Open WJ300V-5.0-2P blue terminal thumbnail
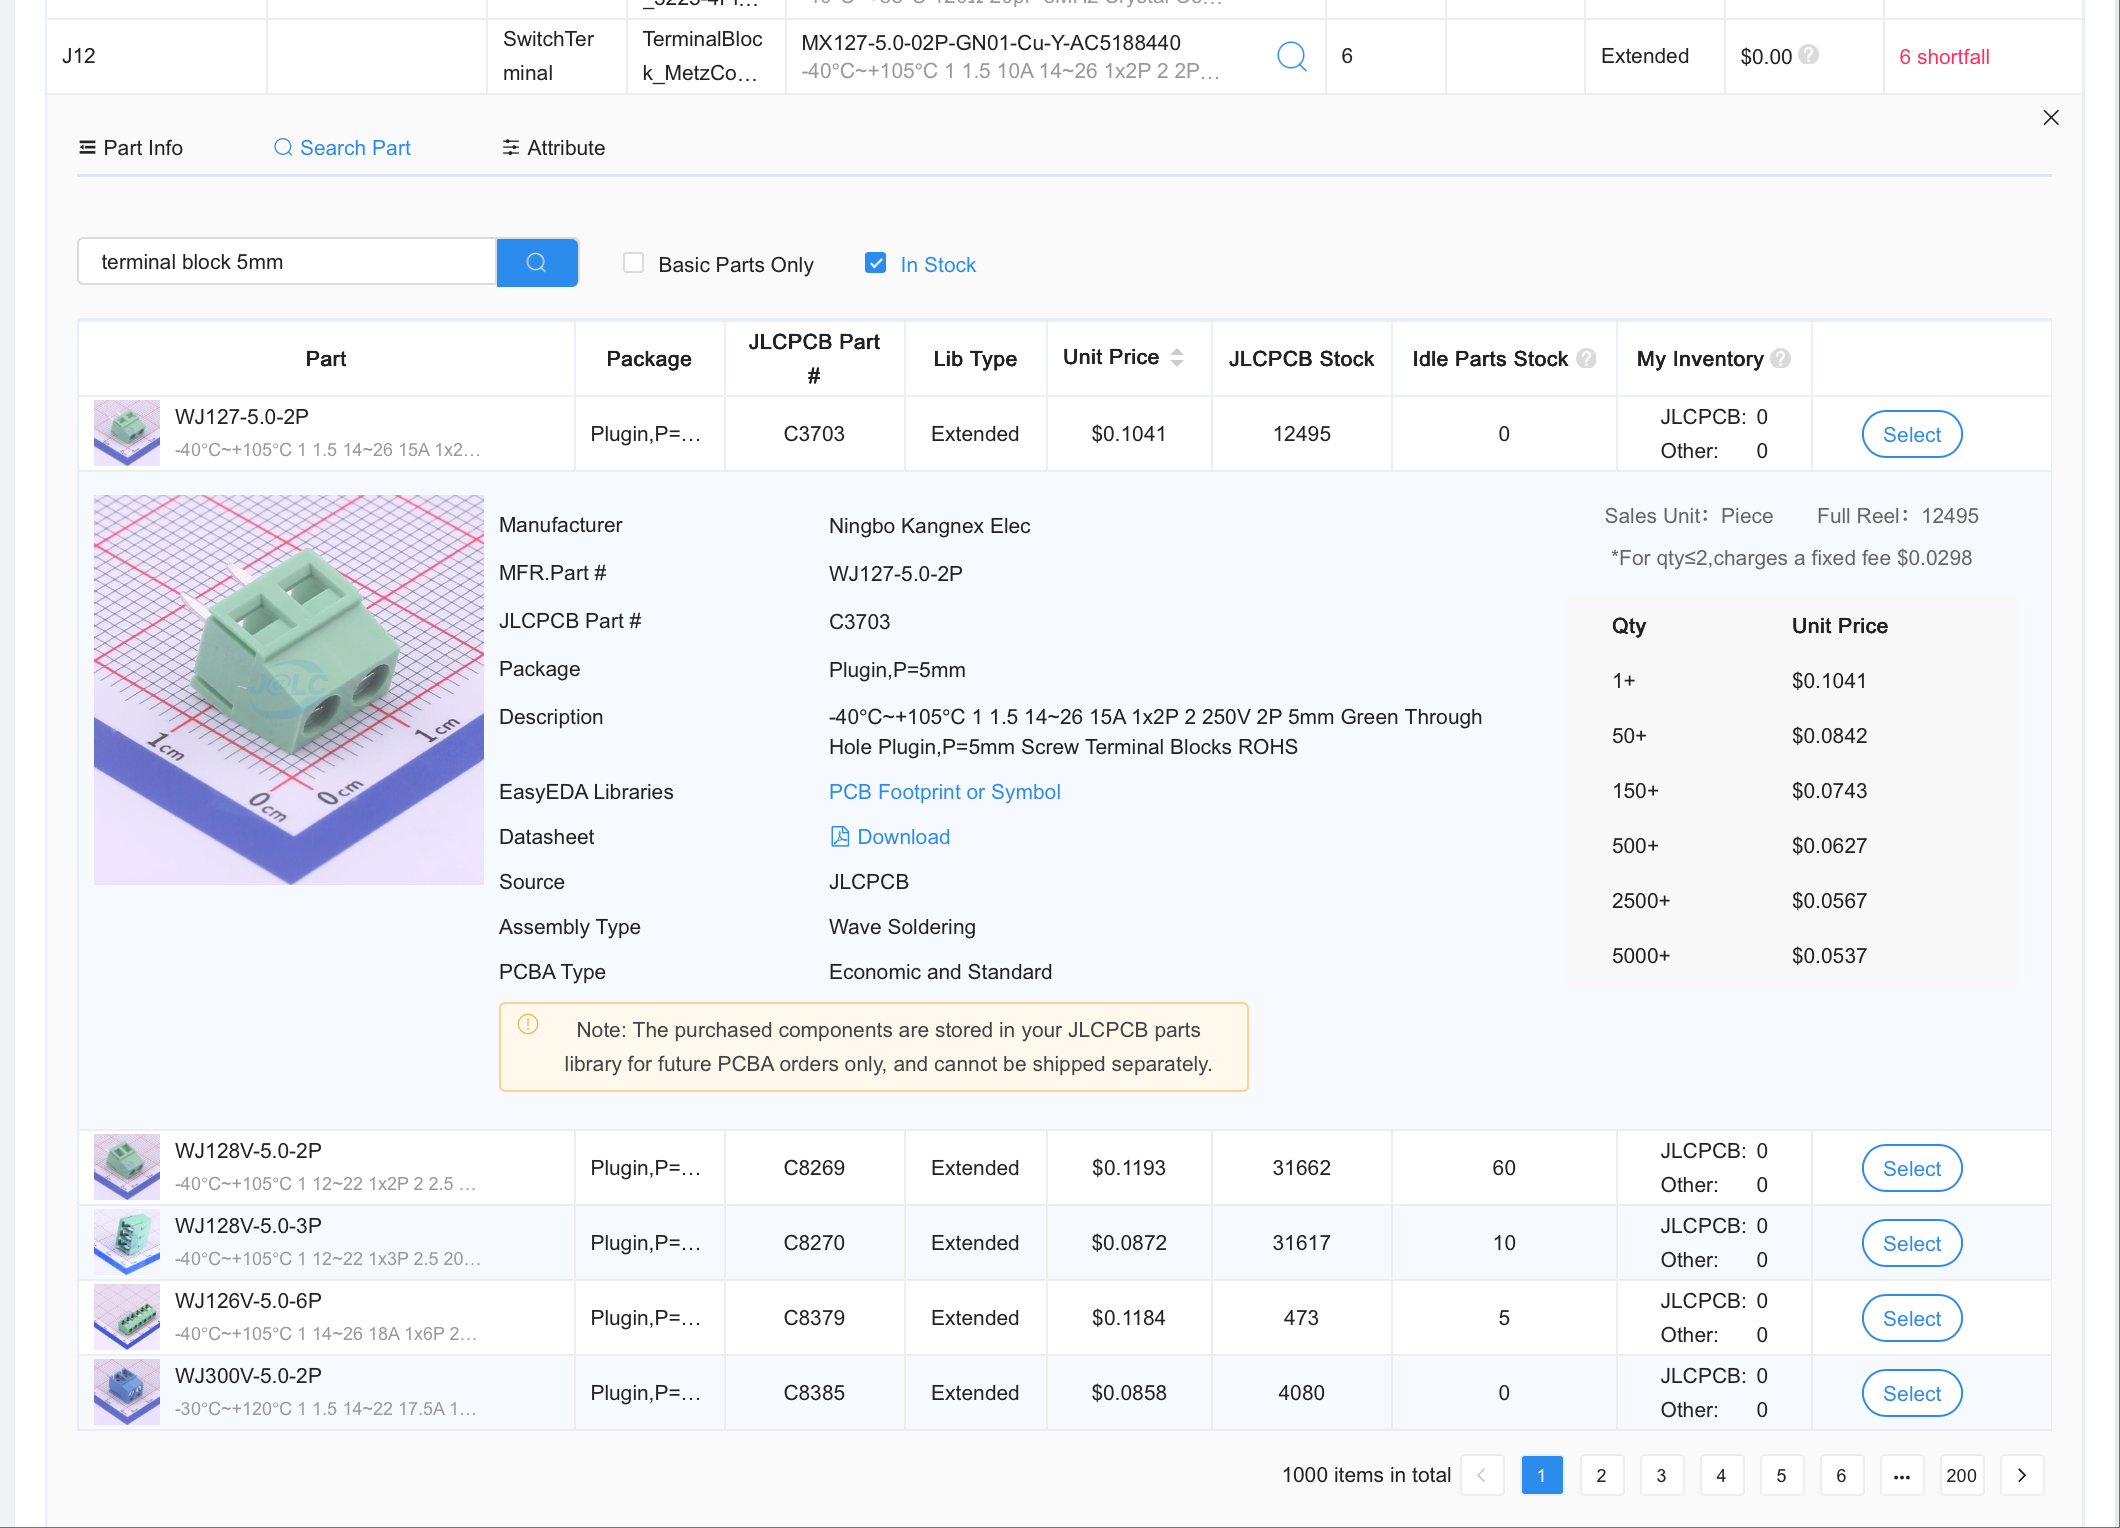This screenshot has height=1528, width=2120. tap(126, 1392)
